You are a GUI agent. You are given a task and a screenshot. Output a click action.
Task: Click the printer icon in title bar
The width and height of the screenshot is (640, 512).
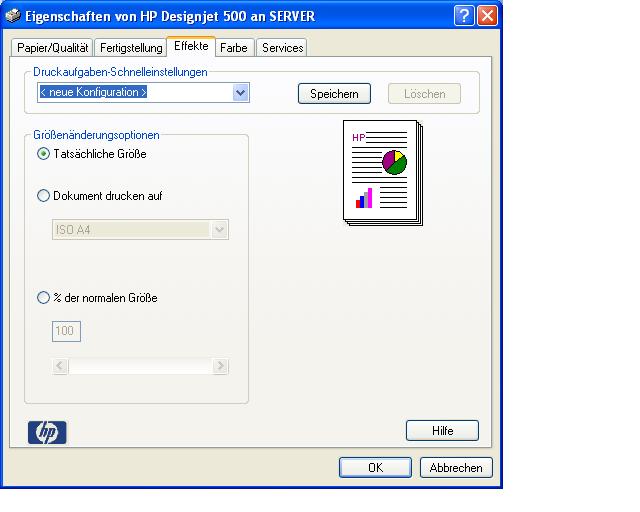[x=13, y=16]
